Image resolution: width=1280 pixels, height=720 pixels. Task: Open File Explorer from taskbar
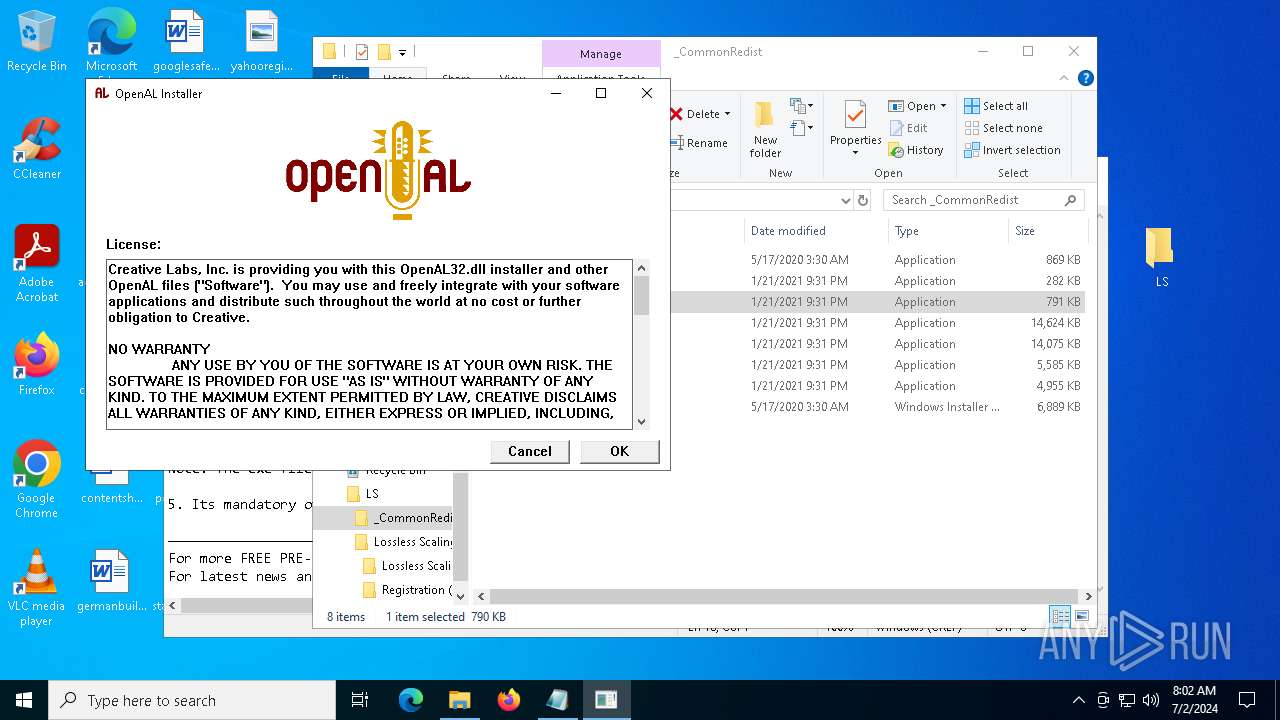tap(459, 700)
